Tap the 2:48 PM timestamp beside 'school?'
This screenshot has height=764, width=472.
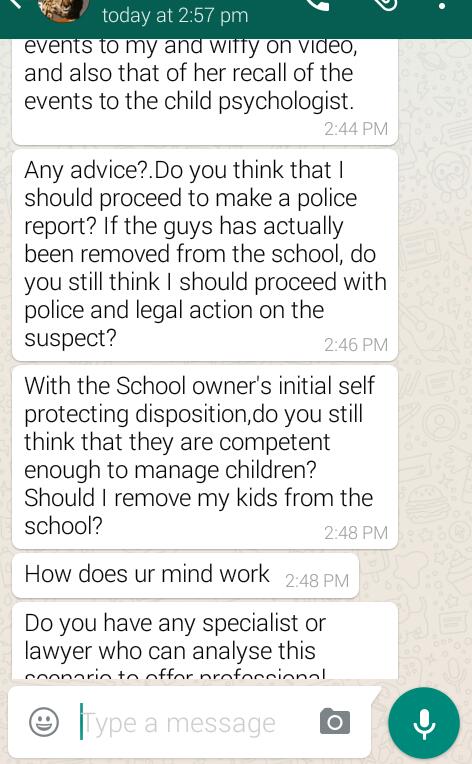click(x=356, y=533)
